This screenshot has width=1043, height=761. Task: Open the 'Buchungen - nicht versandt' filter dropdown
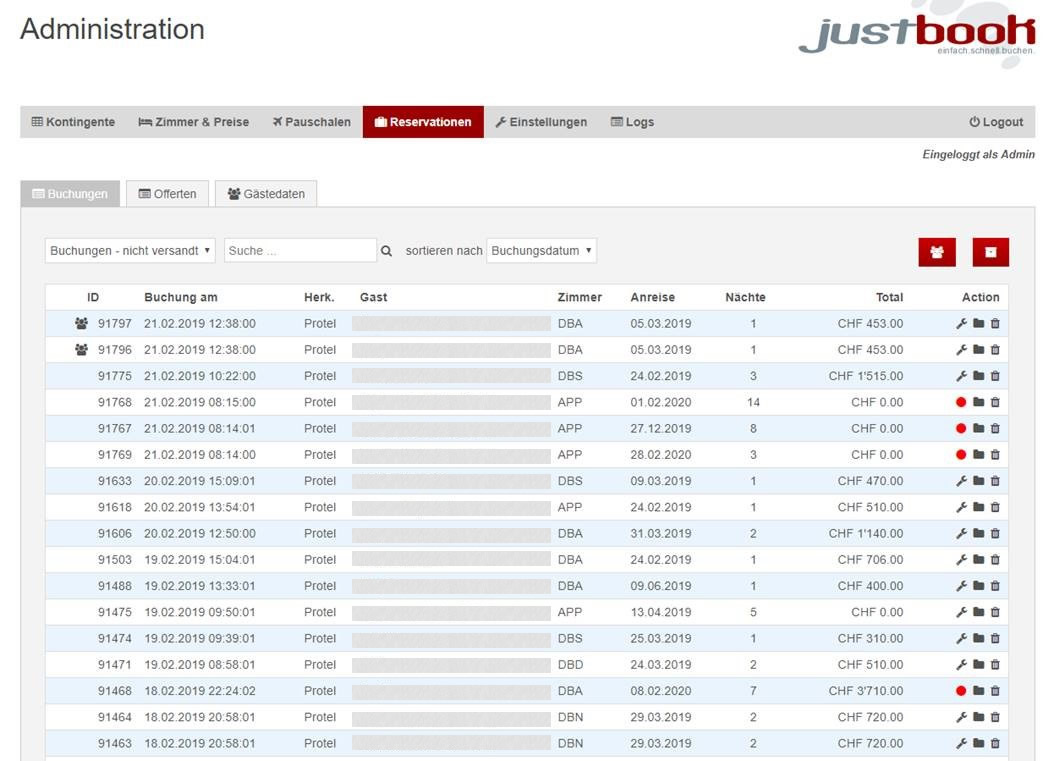point(130,251)
